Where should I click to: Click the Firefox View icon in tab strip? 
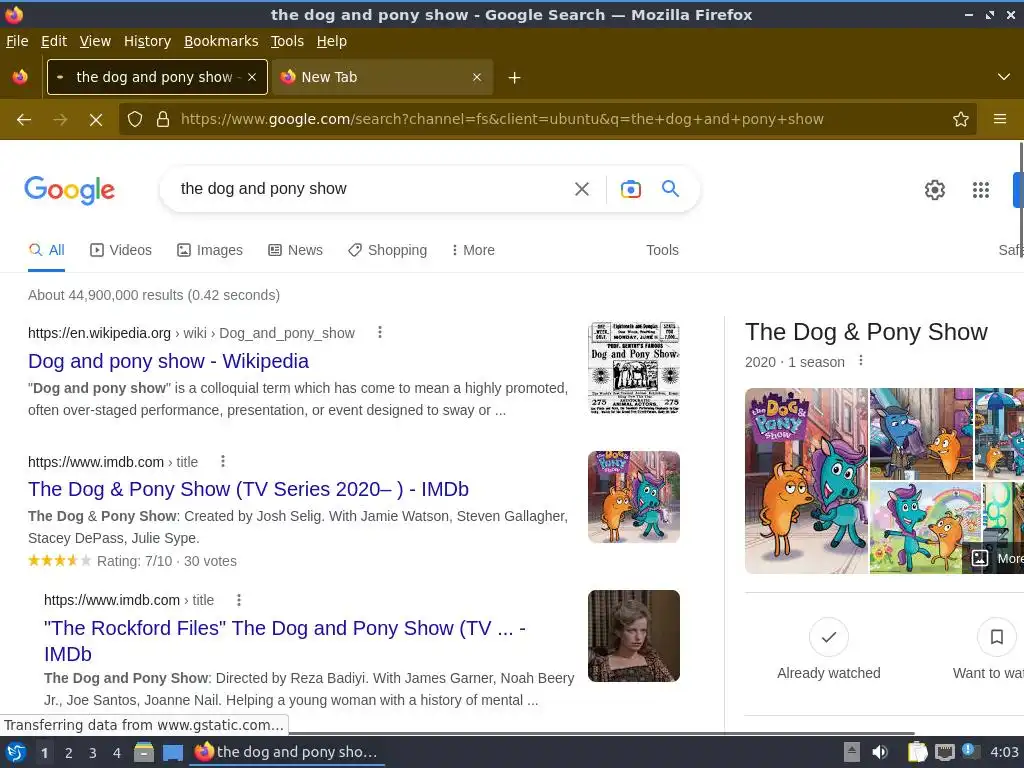pyautogui.click(x=20, y=77)
